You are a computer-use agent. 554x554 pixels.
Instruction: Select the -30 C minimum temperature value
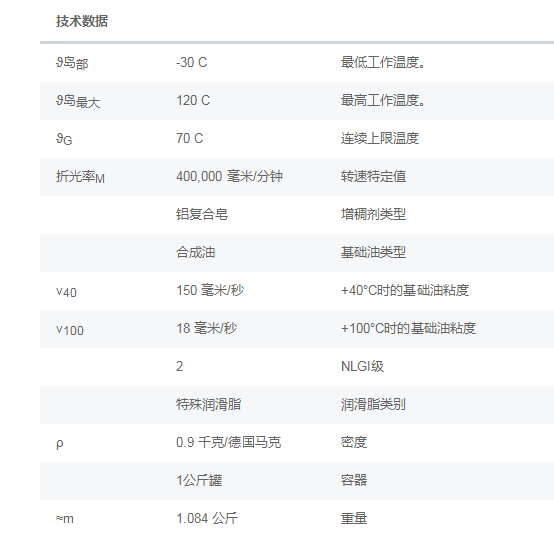191,63
